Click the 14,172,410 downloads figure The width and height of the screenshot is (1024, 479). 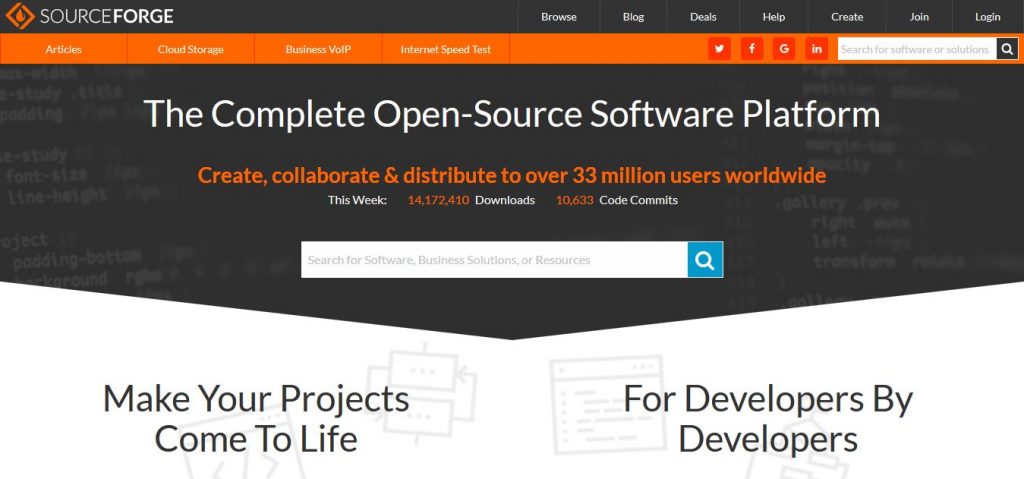point(438,200)
